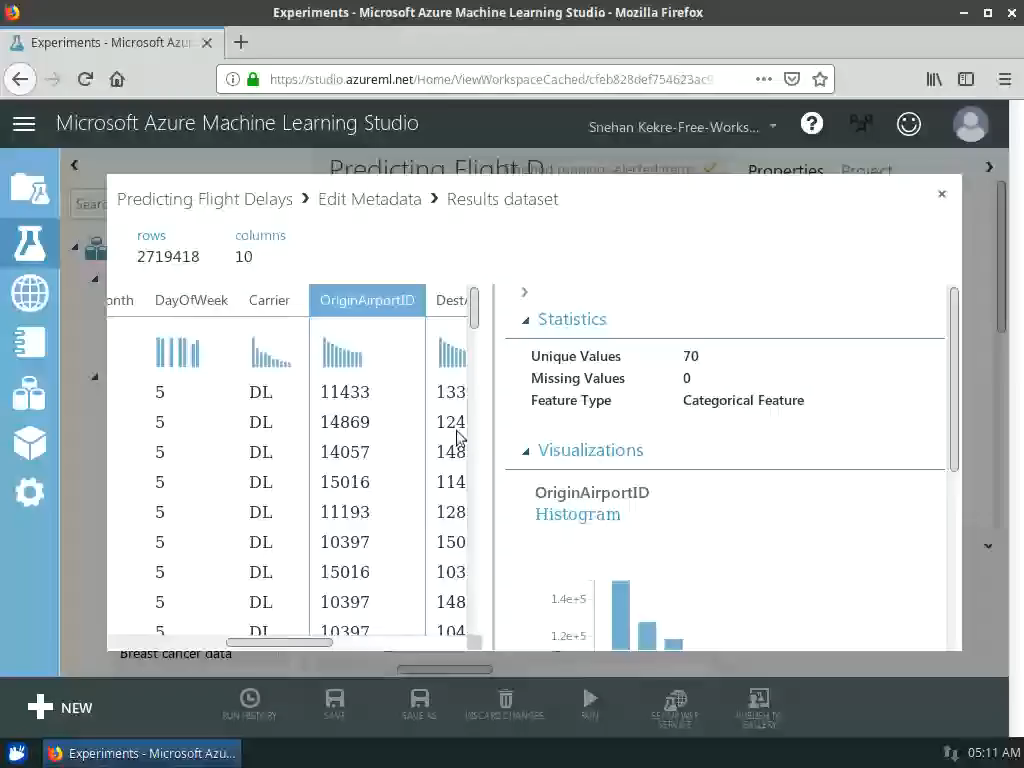Click the Run play icon
1024x768 pixels.
(x=589, y=700)
